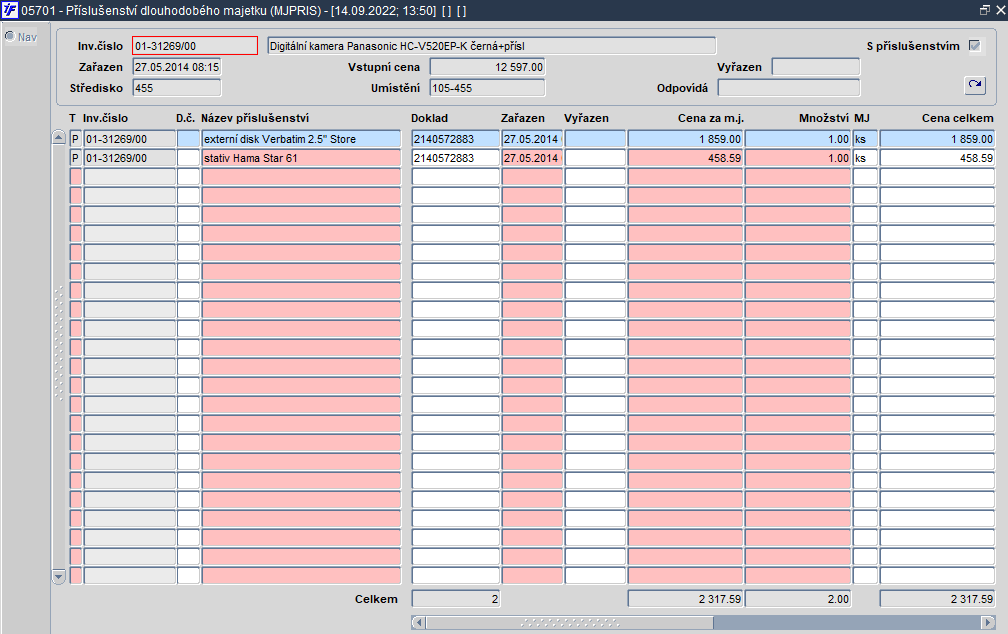Click the horizontal scrollbar right arrow
This screenshot has height=634, width=1008.
(x=989, y=622)
